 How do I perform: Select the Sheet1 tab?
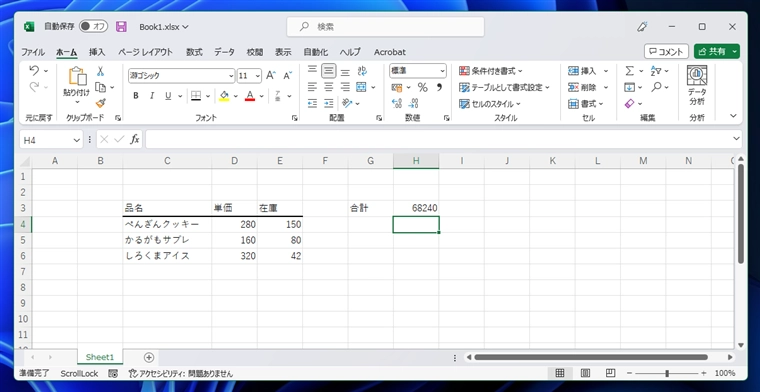(x=100, y=357)
